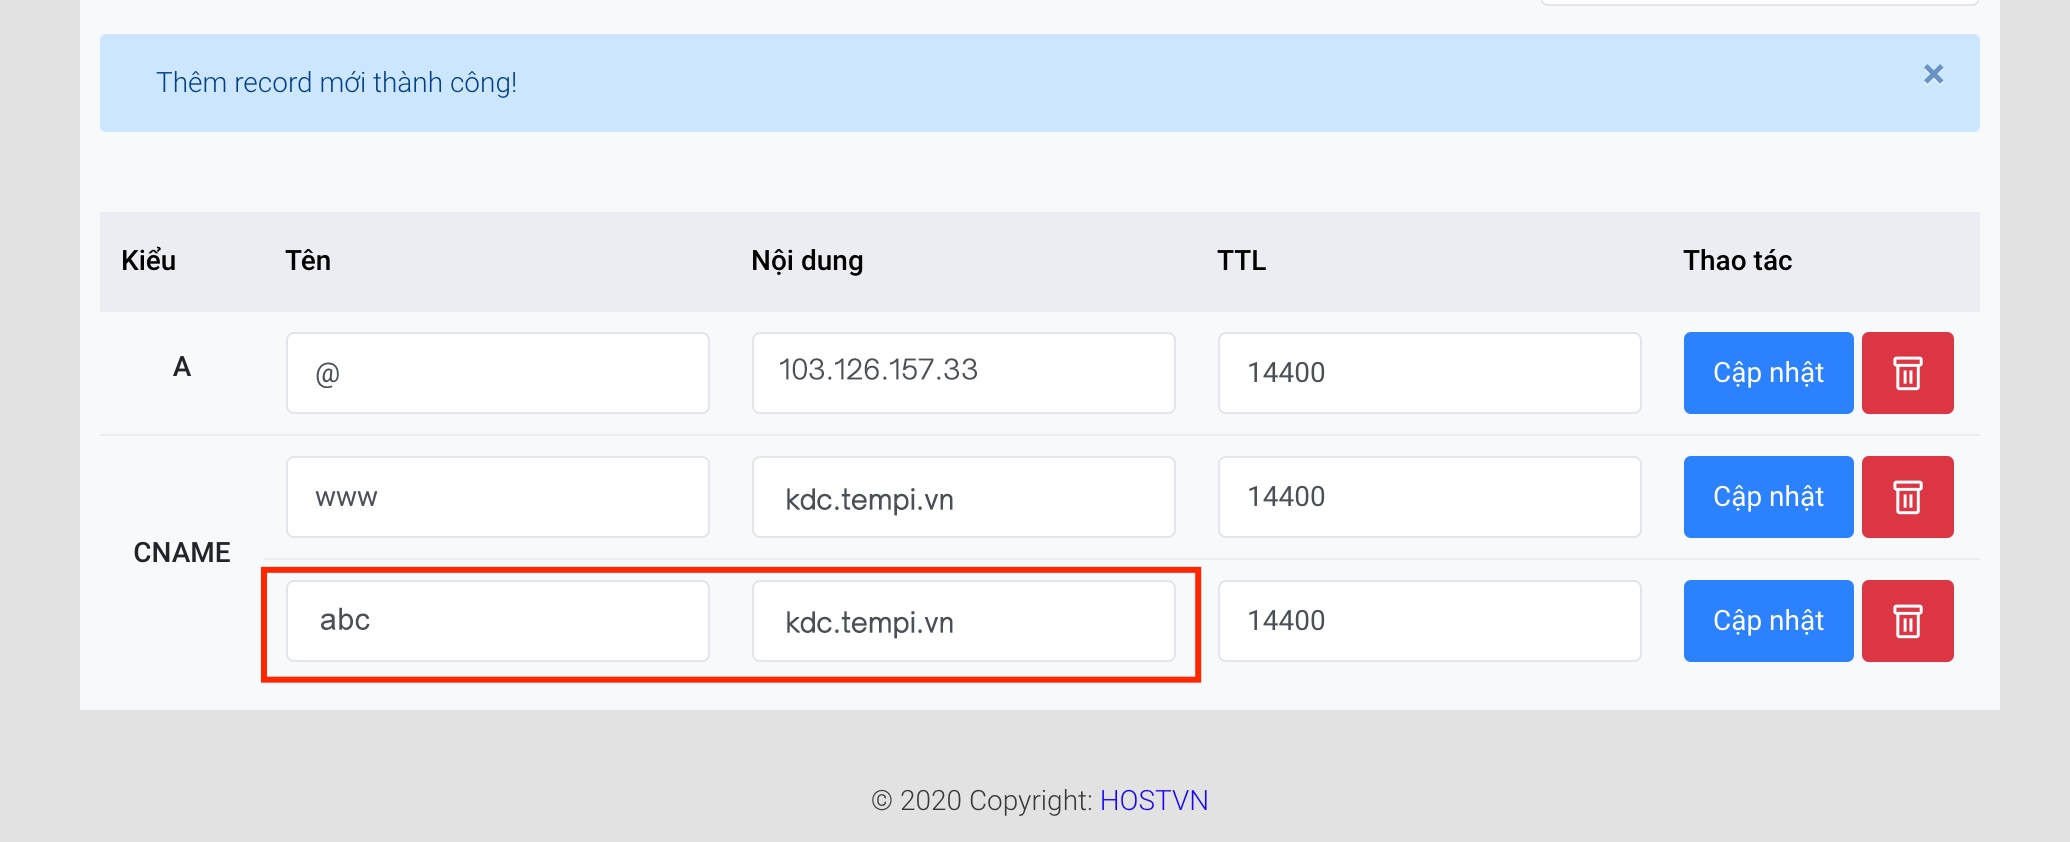Open the HOSTVN copyright link
Viewport: 2070px width, 842px height.
tap(1154, 801)
